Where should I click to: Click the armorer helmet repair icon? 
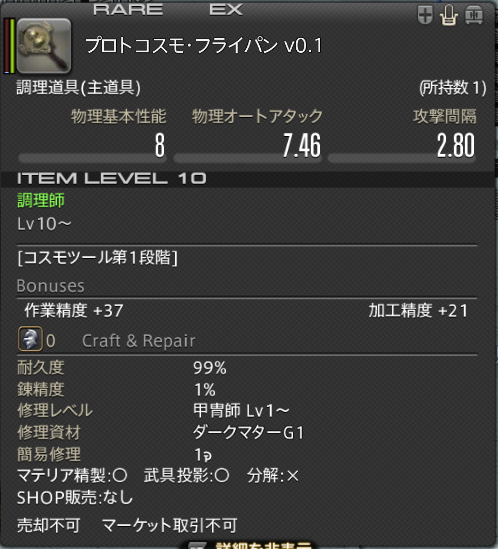(x=30, y=339)
